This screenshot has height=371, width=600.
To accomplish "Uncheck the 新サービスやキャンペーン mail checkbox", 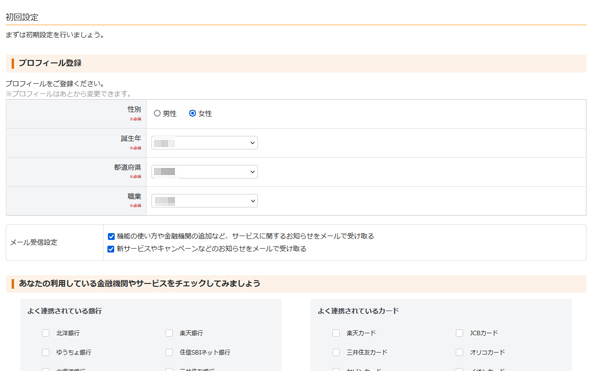I will [x=111, y=249].
